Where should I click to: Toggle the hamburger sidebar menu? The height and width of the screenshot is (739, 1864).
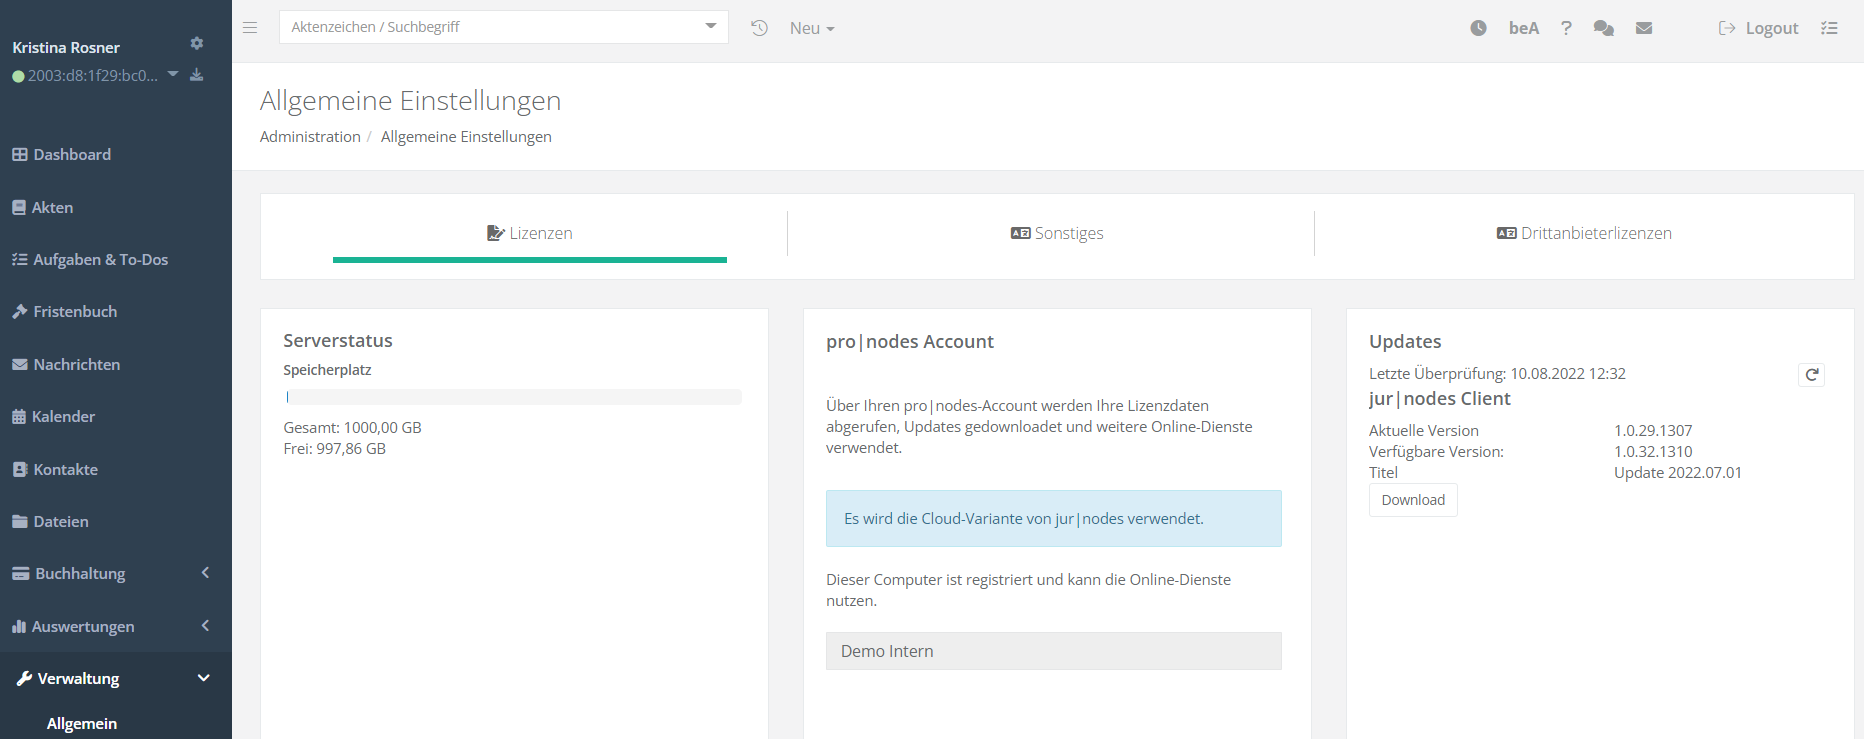pyautogui.click(x=250, y=28)
